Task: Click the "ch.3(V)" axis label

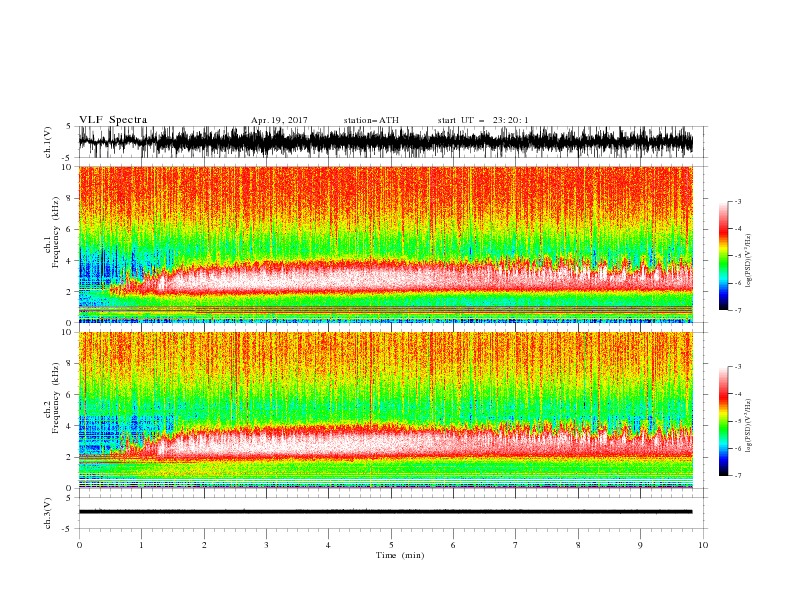Action: (x=48, y=513)
